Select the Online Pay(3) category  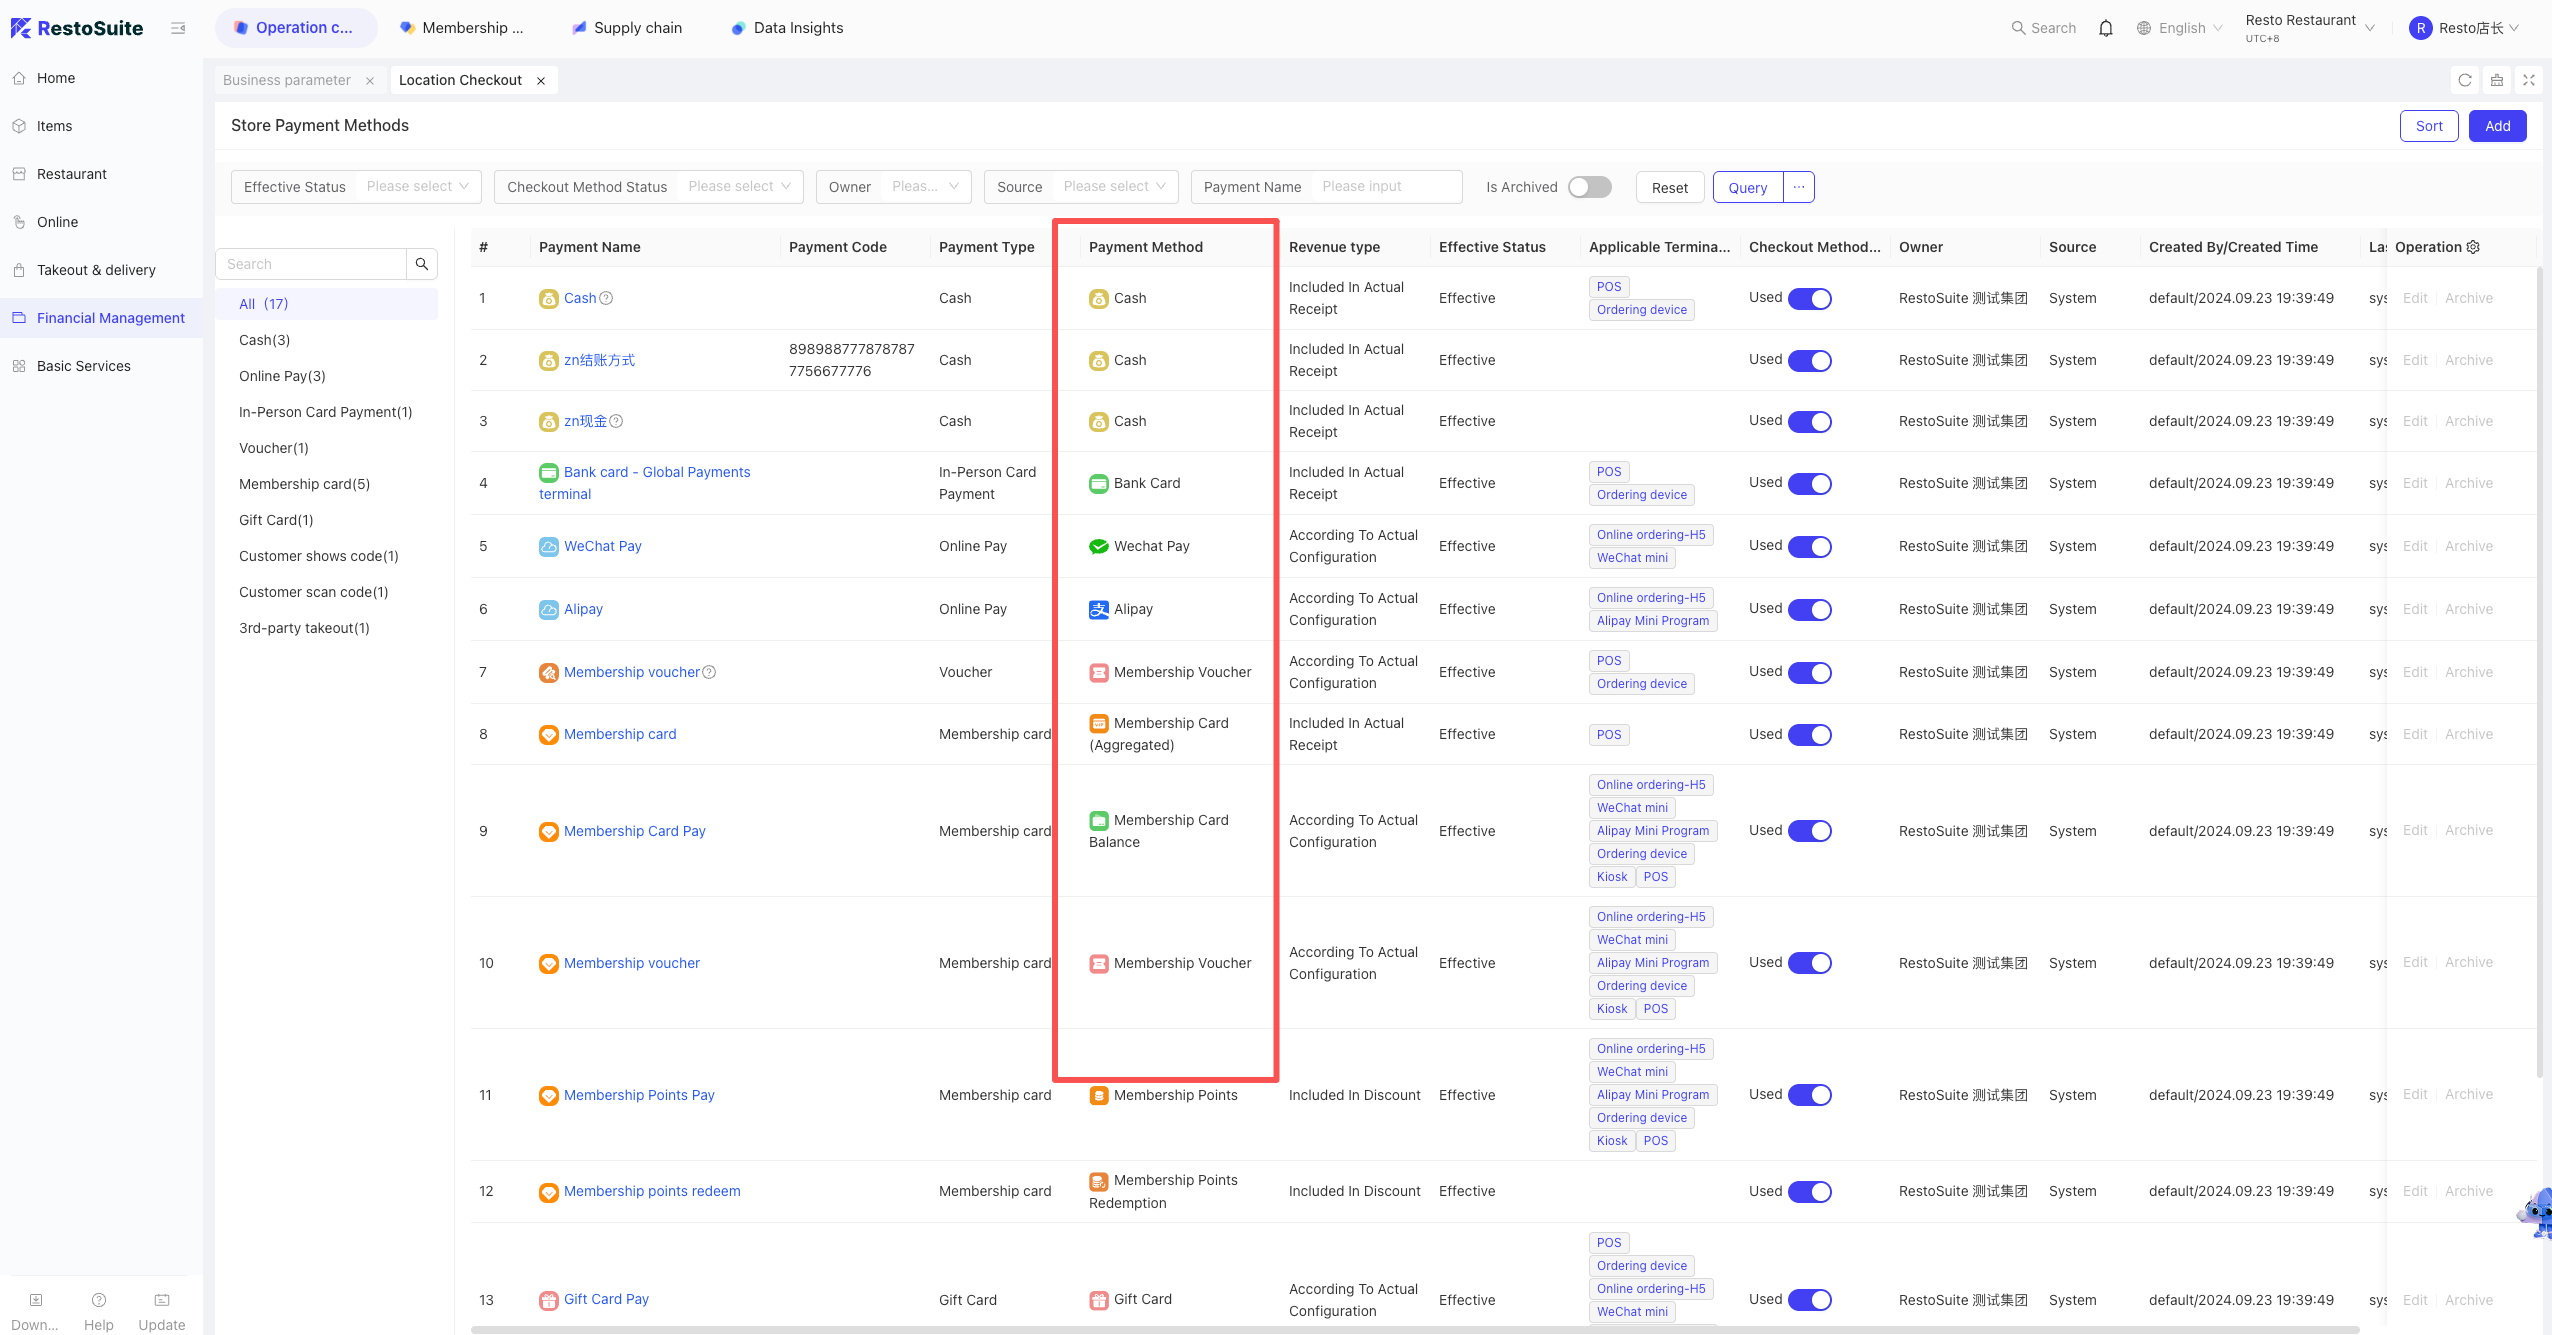pyautogui.click(x=282, y=376)
